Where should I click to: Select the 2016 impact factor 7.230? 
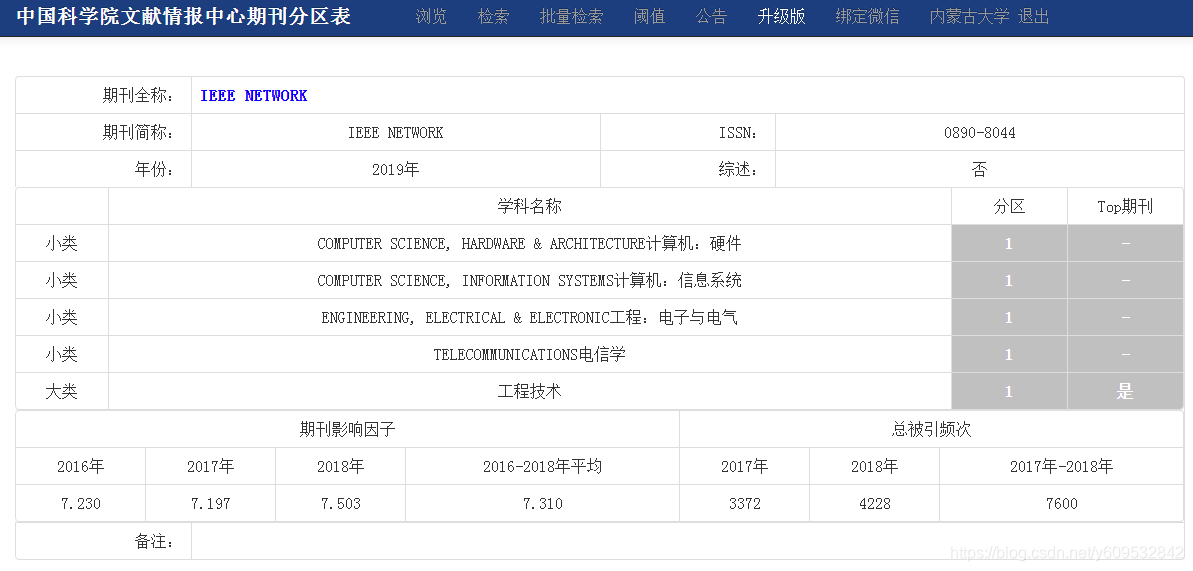81,503
